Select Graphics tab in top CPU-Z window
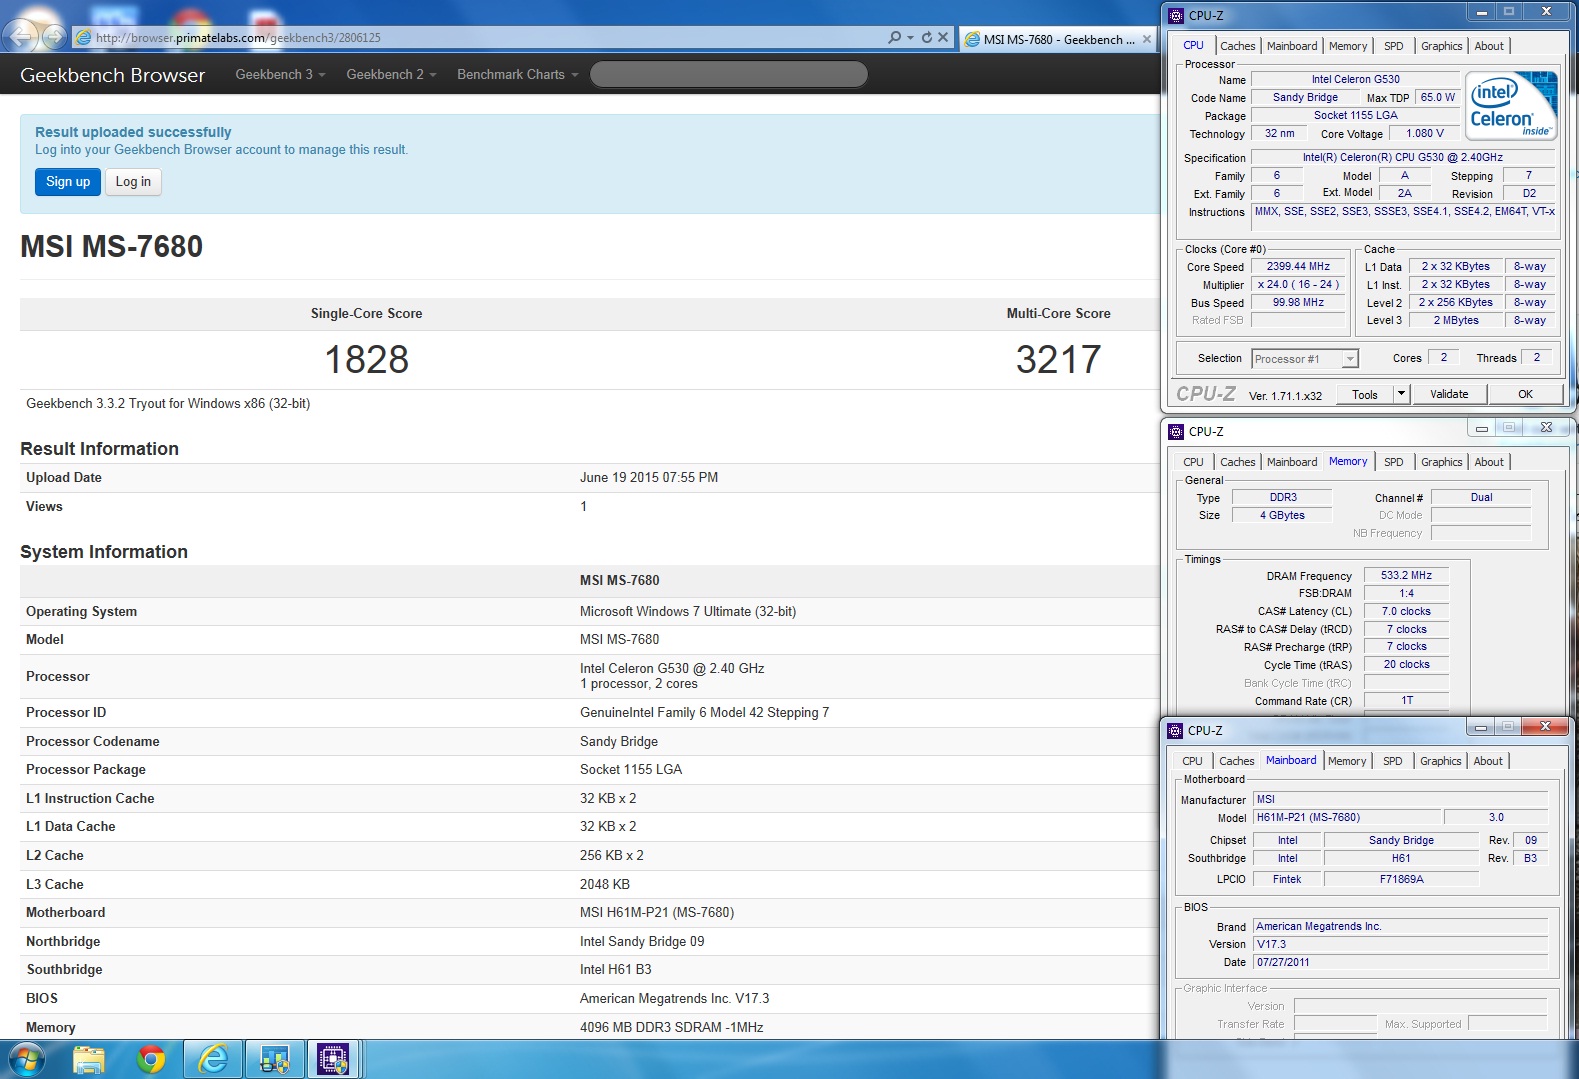The image size is (1579, 1079). (x=1441, y=46)
